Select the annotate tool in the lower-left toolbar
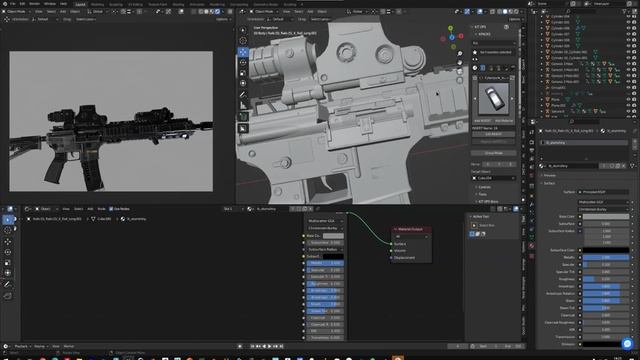Image resolution: width=640 pixels, height=360 pixels. 8,284
